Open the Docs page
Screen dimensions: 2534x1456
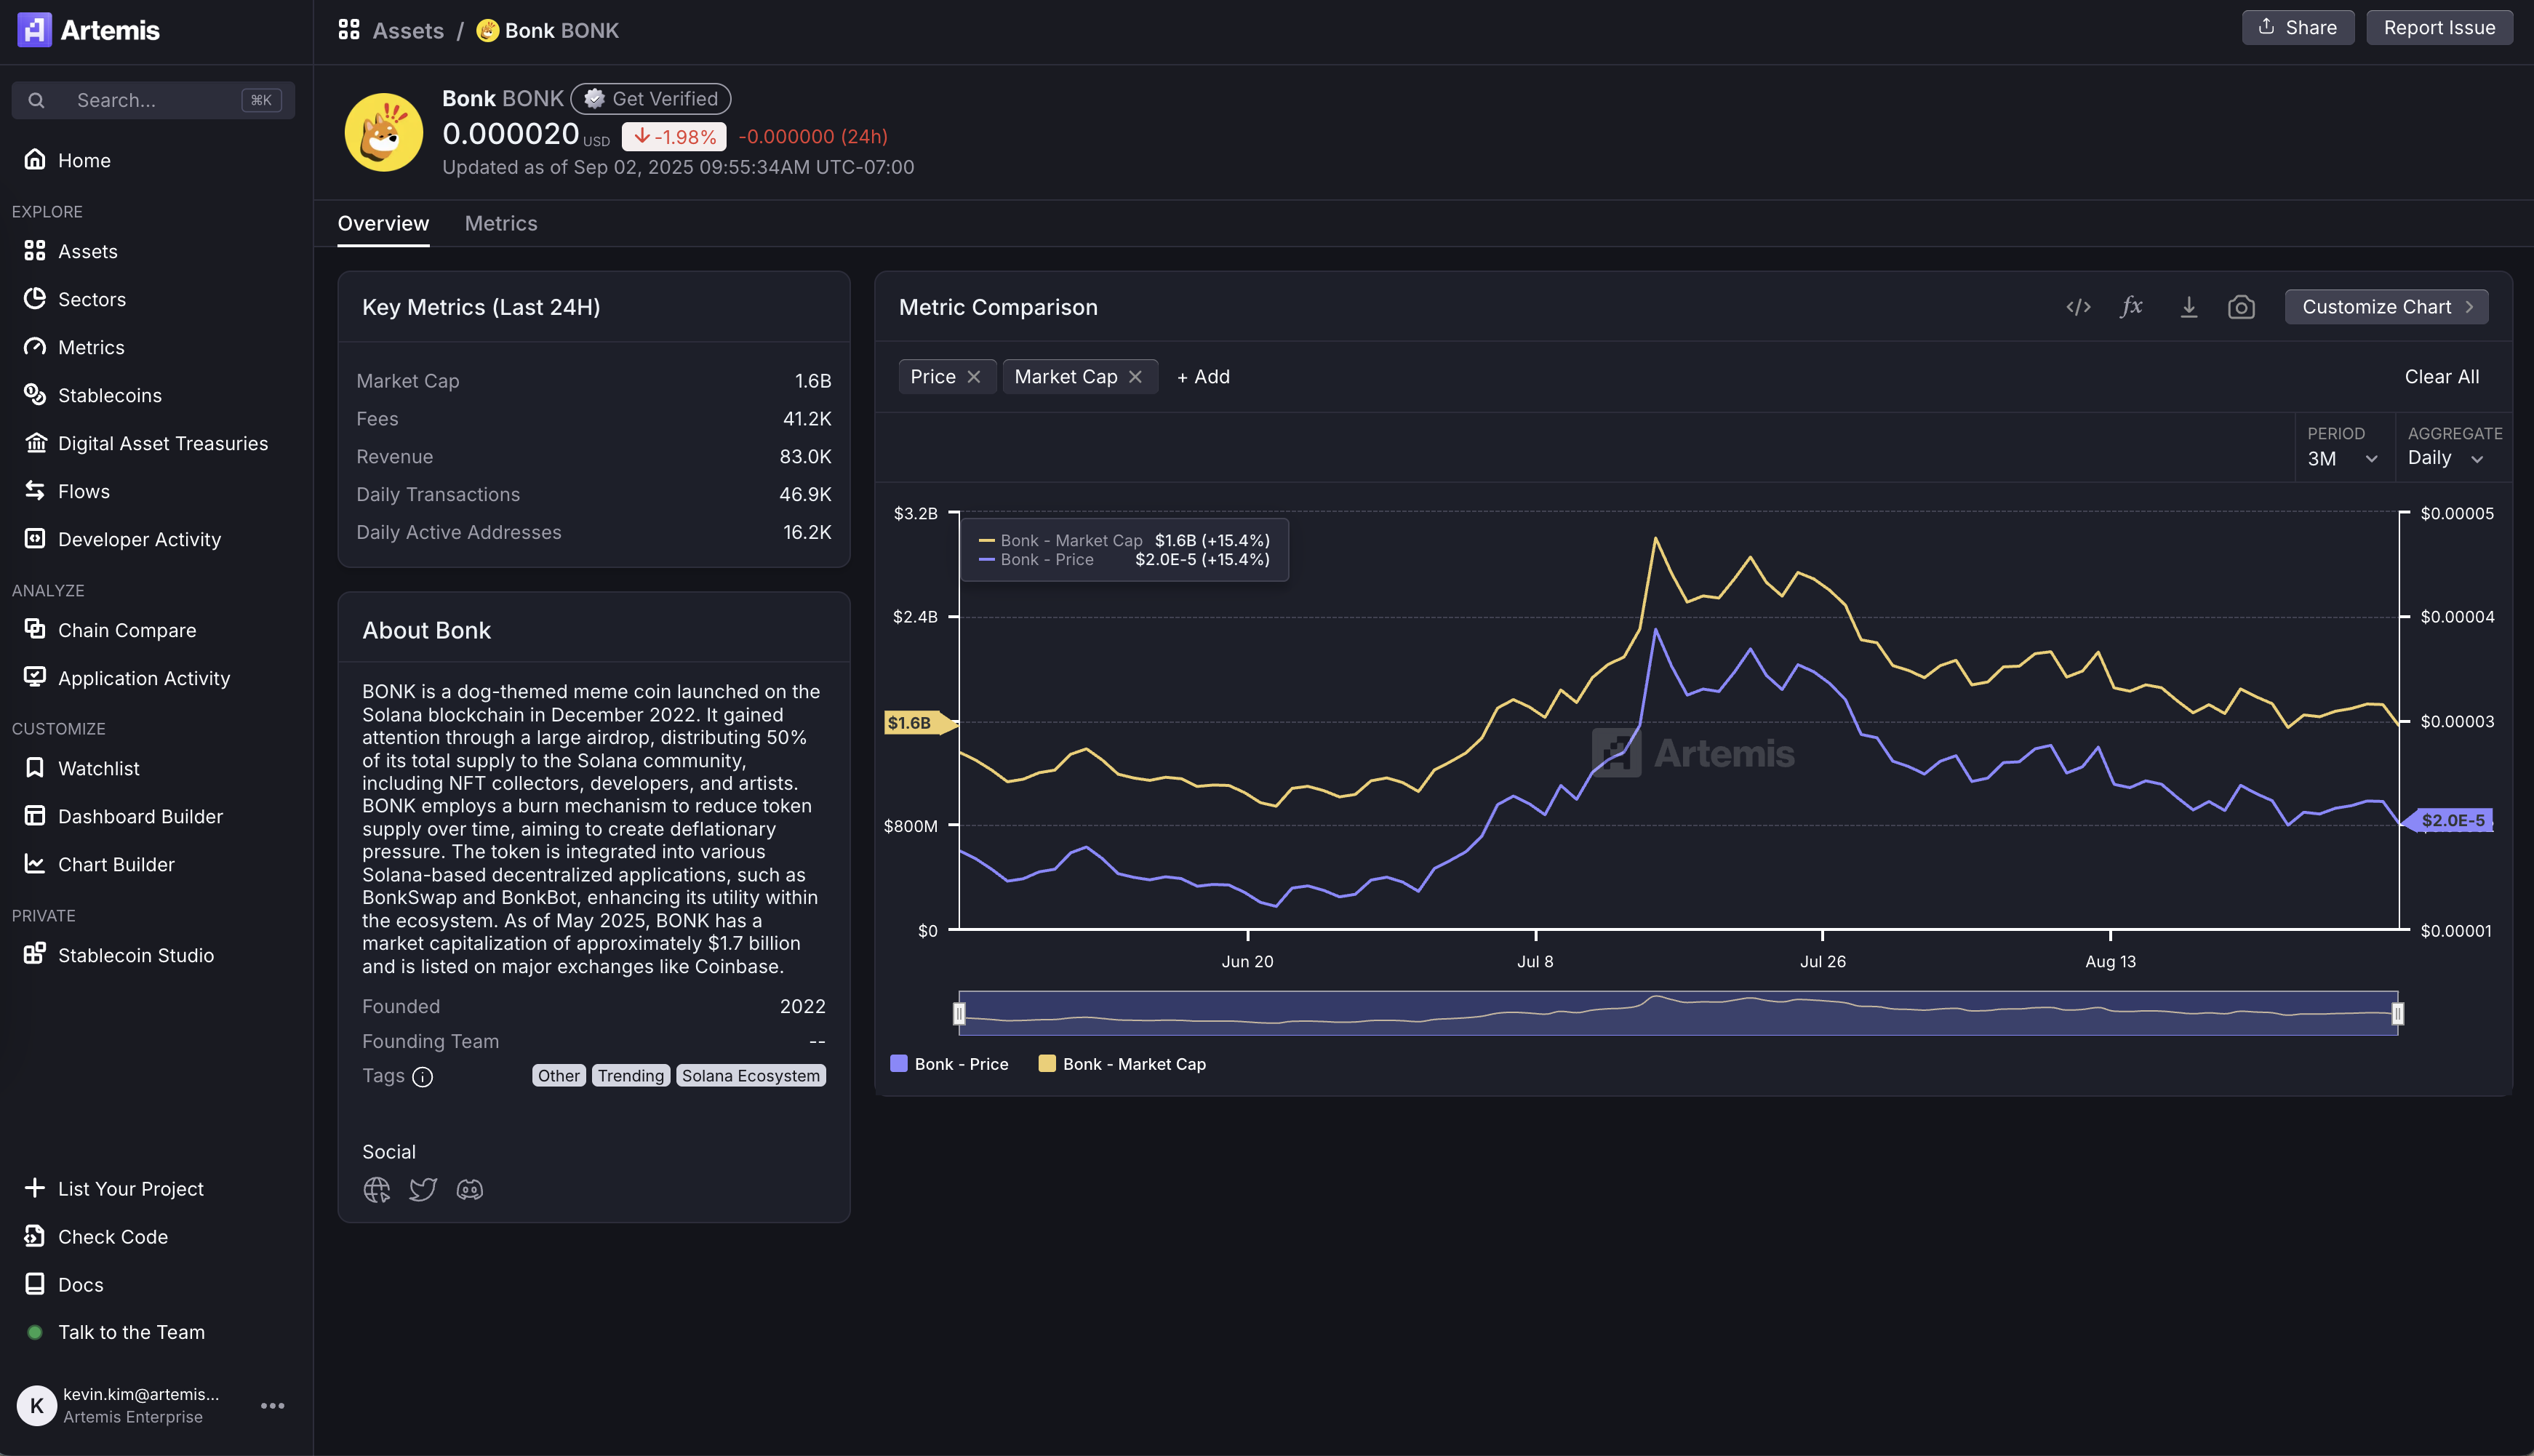point(63,1284)
